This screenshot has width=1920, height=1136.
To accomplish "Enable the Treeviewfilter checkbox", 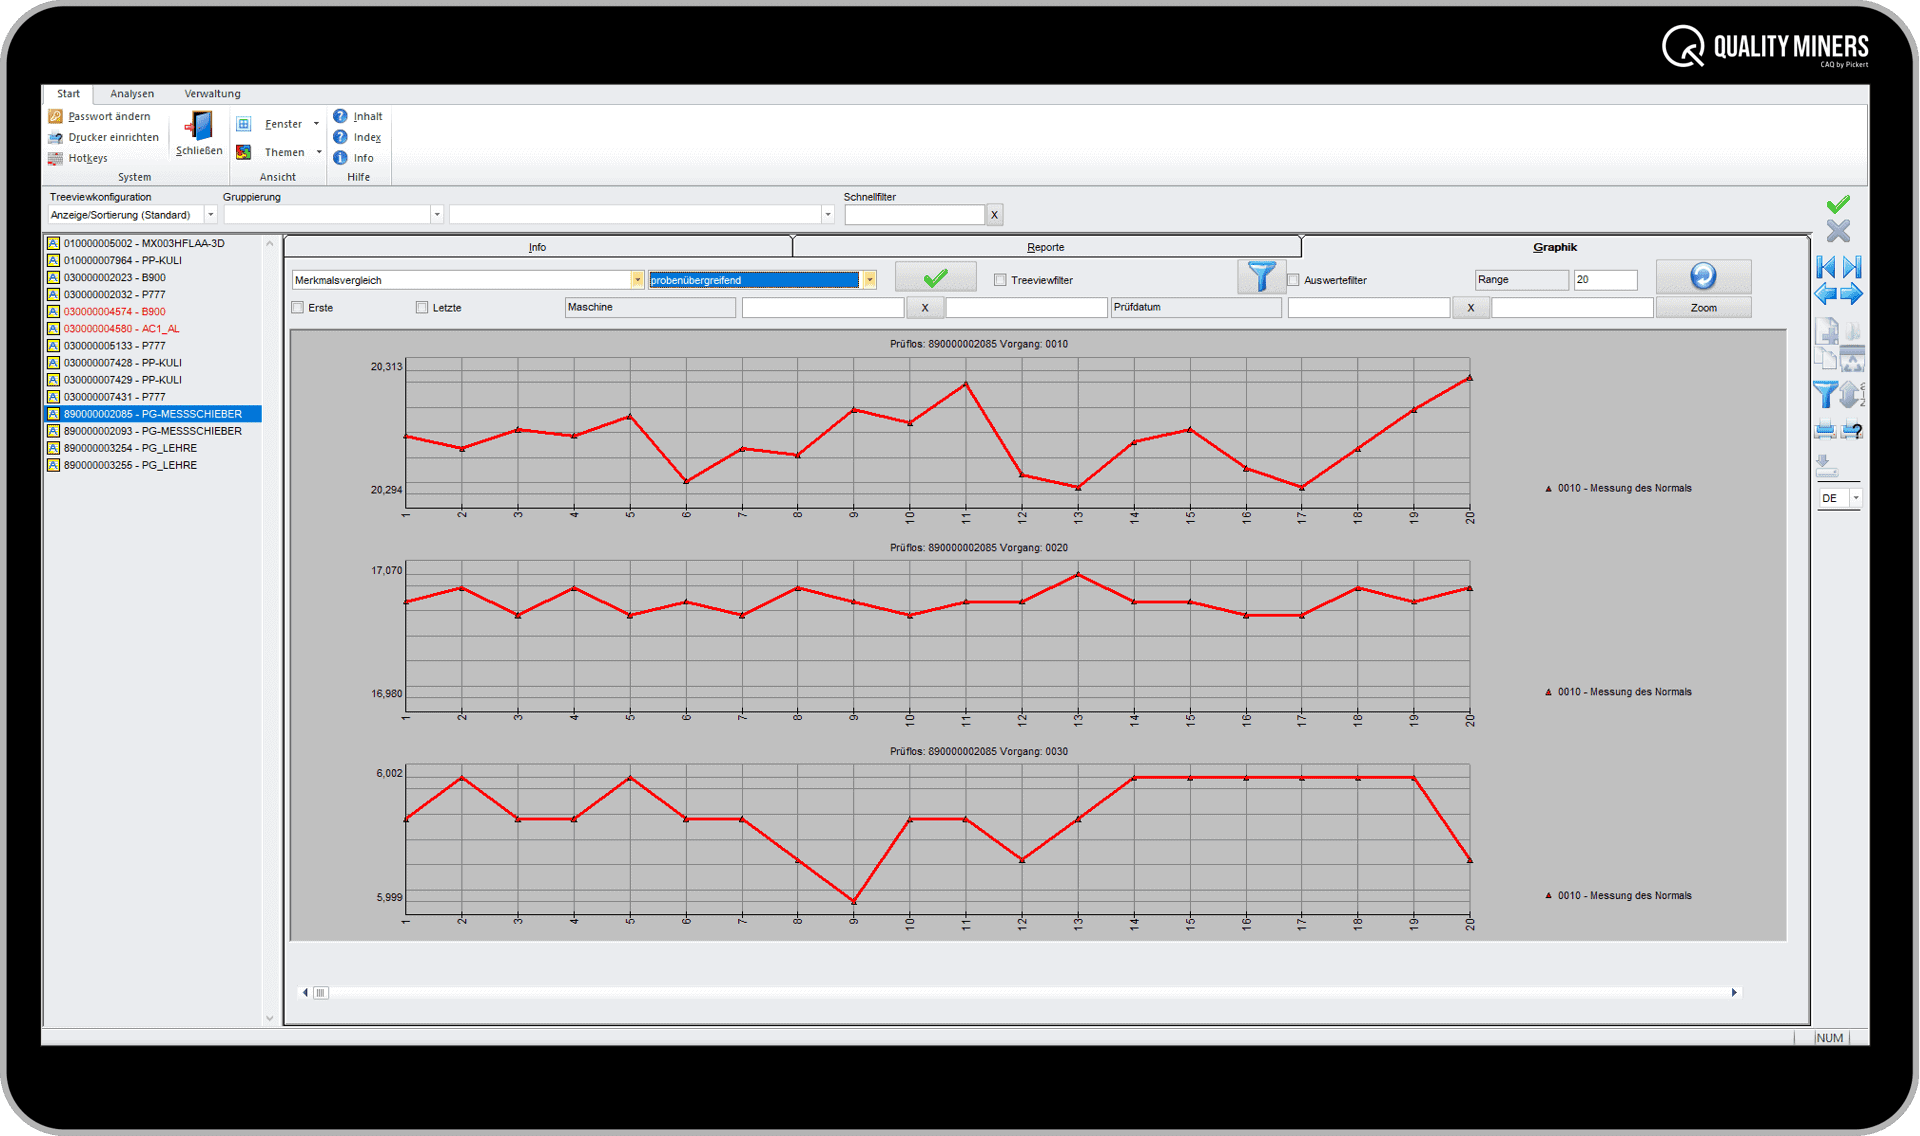I will point(1000,280).
